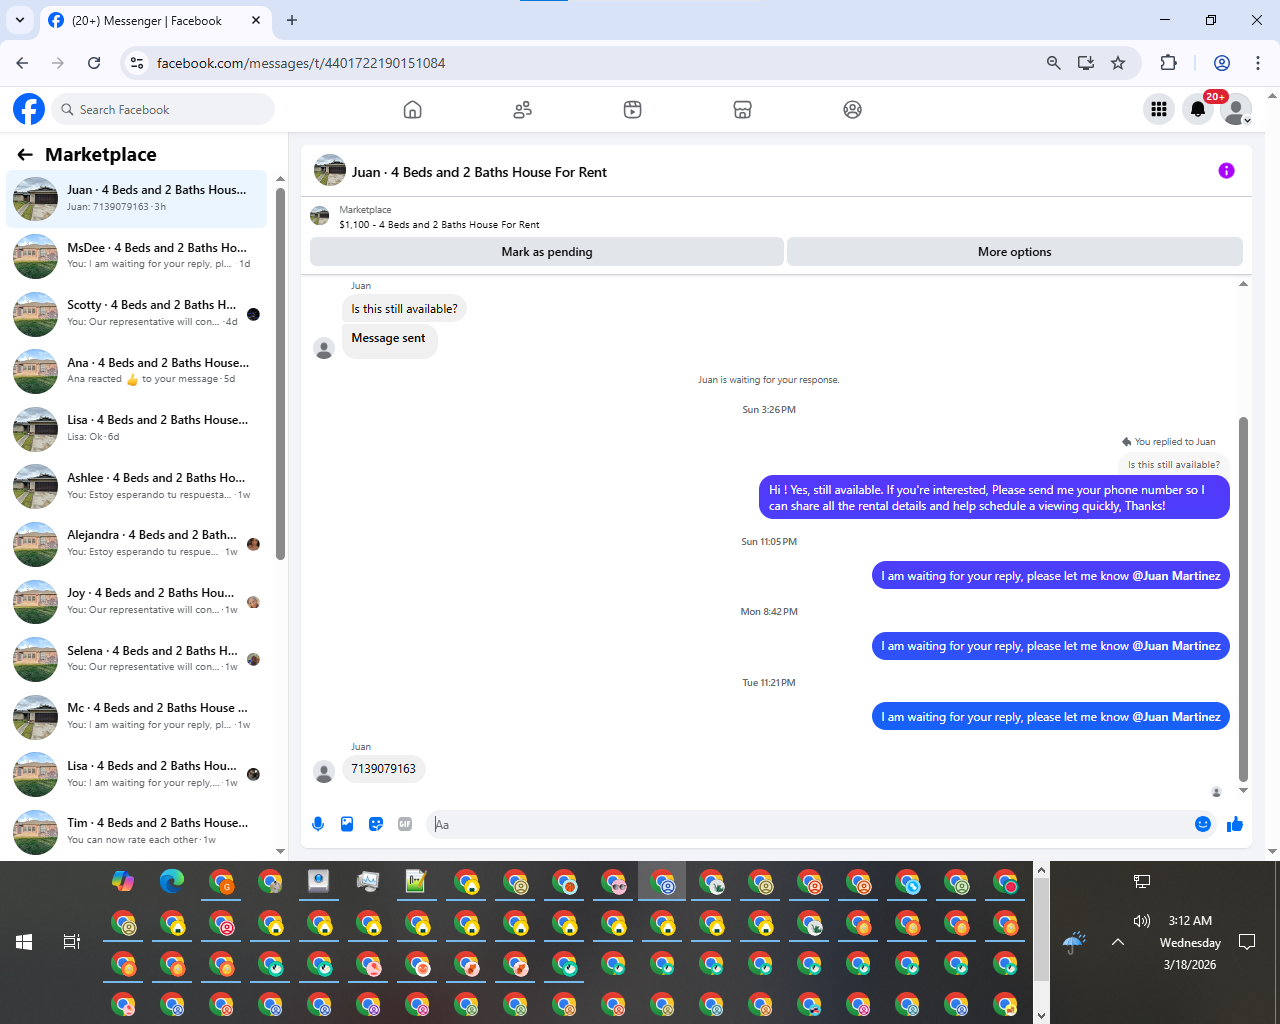Go to Home feed icon
Image resolution: width=1280 pixels, height=1024 pixels.
(x=412, y=110)
